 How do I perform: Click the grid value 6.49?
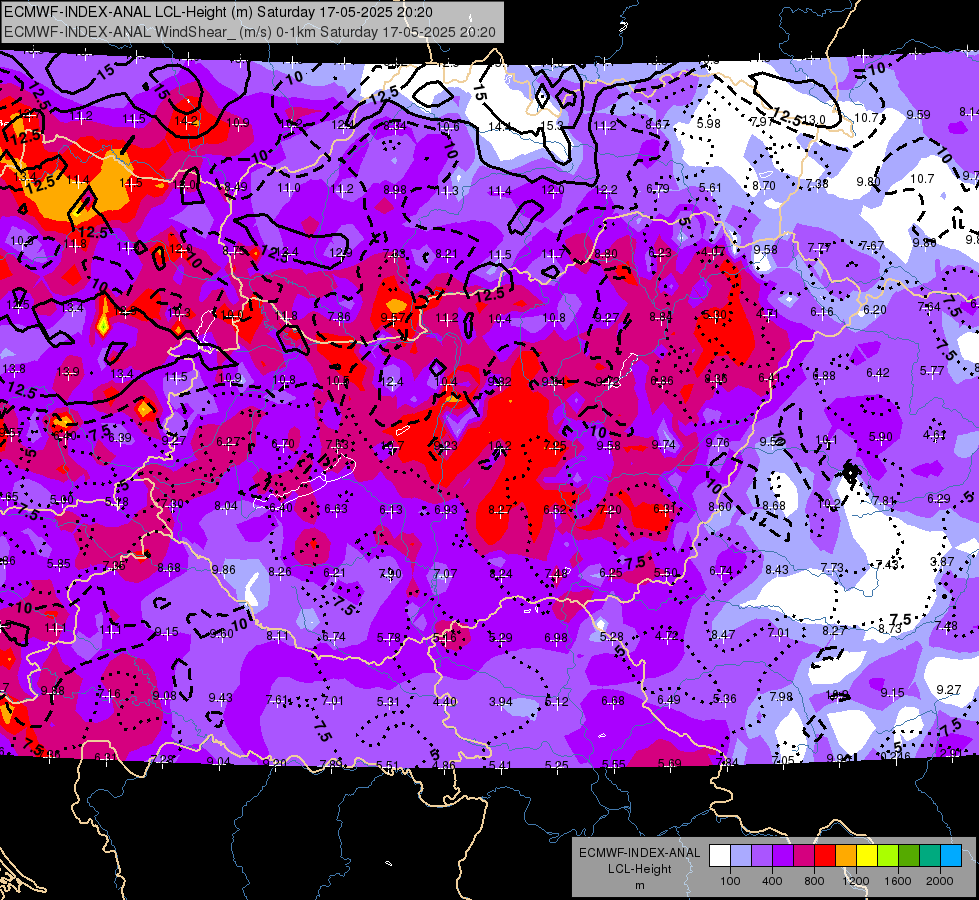668,700
